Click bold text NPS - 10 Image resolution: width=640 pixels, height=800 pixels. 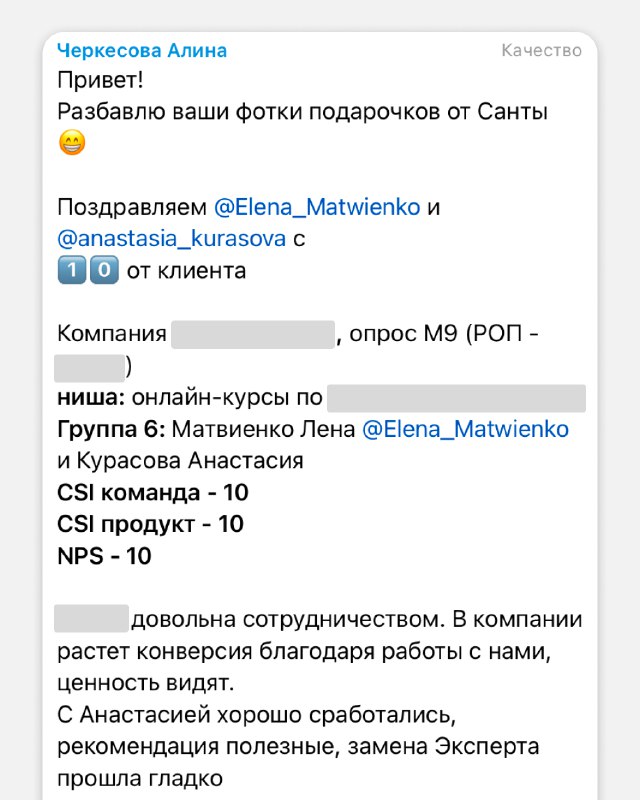(104, 556)
